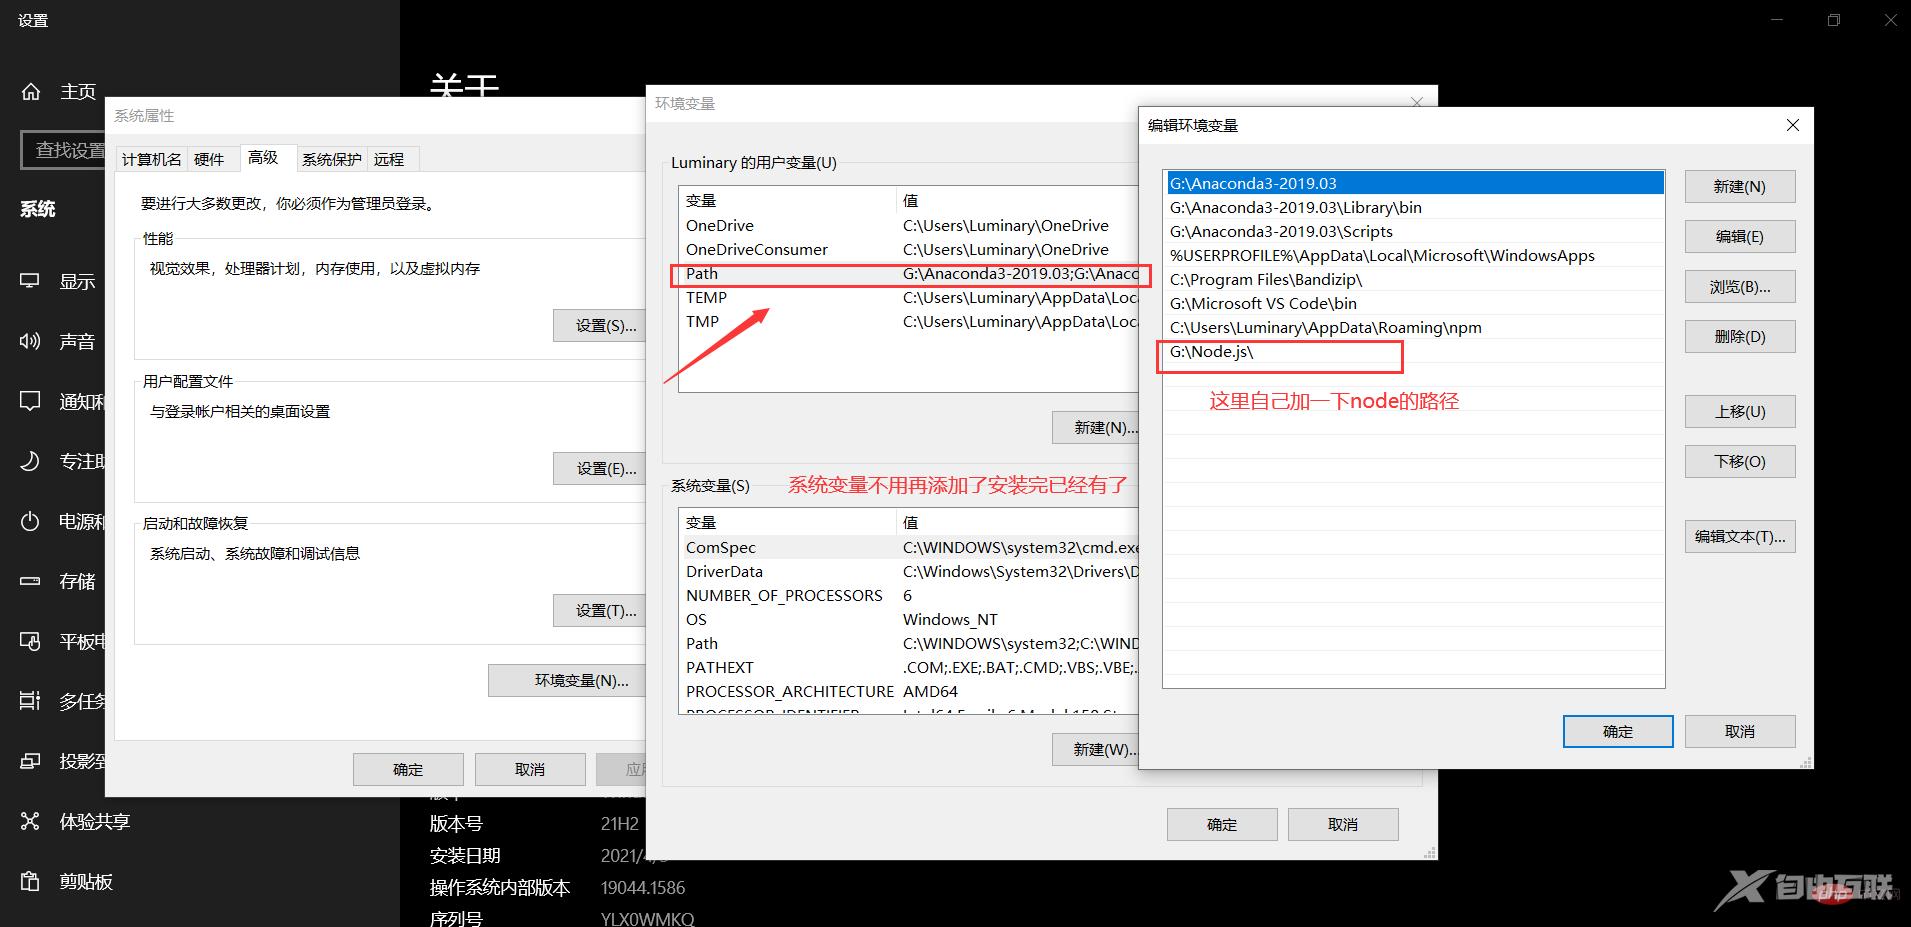This screenshot has height=927, width=1911.
Task: Click 下移(O) to move entry down
Action: pyautogui.click(x=1740, y=462)
